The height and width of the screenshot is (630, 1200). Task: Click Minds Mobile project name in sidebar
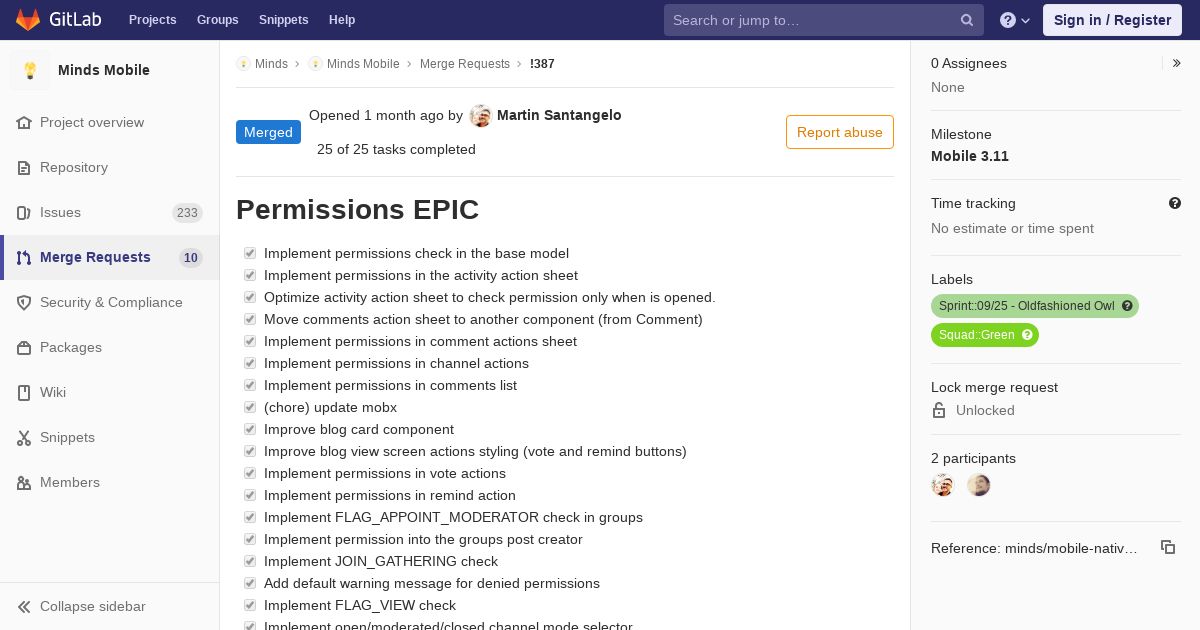pyautogui.click(x=104, y=70)
